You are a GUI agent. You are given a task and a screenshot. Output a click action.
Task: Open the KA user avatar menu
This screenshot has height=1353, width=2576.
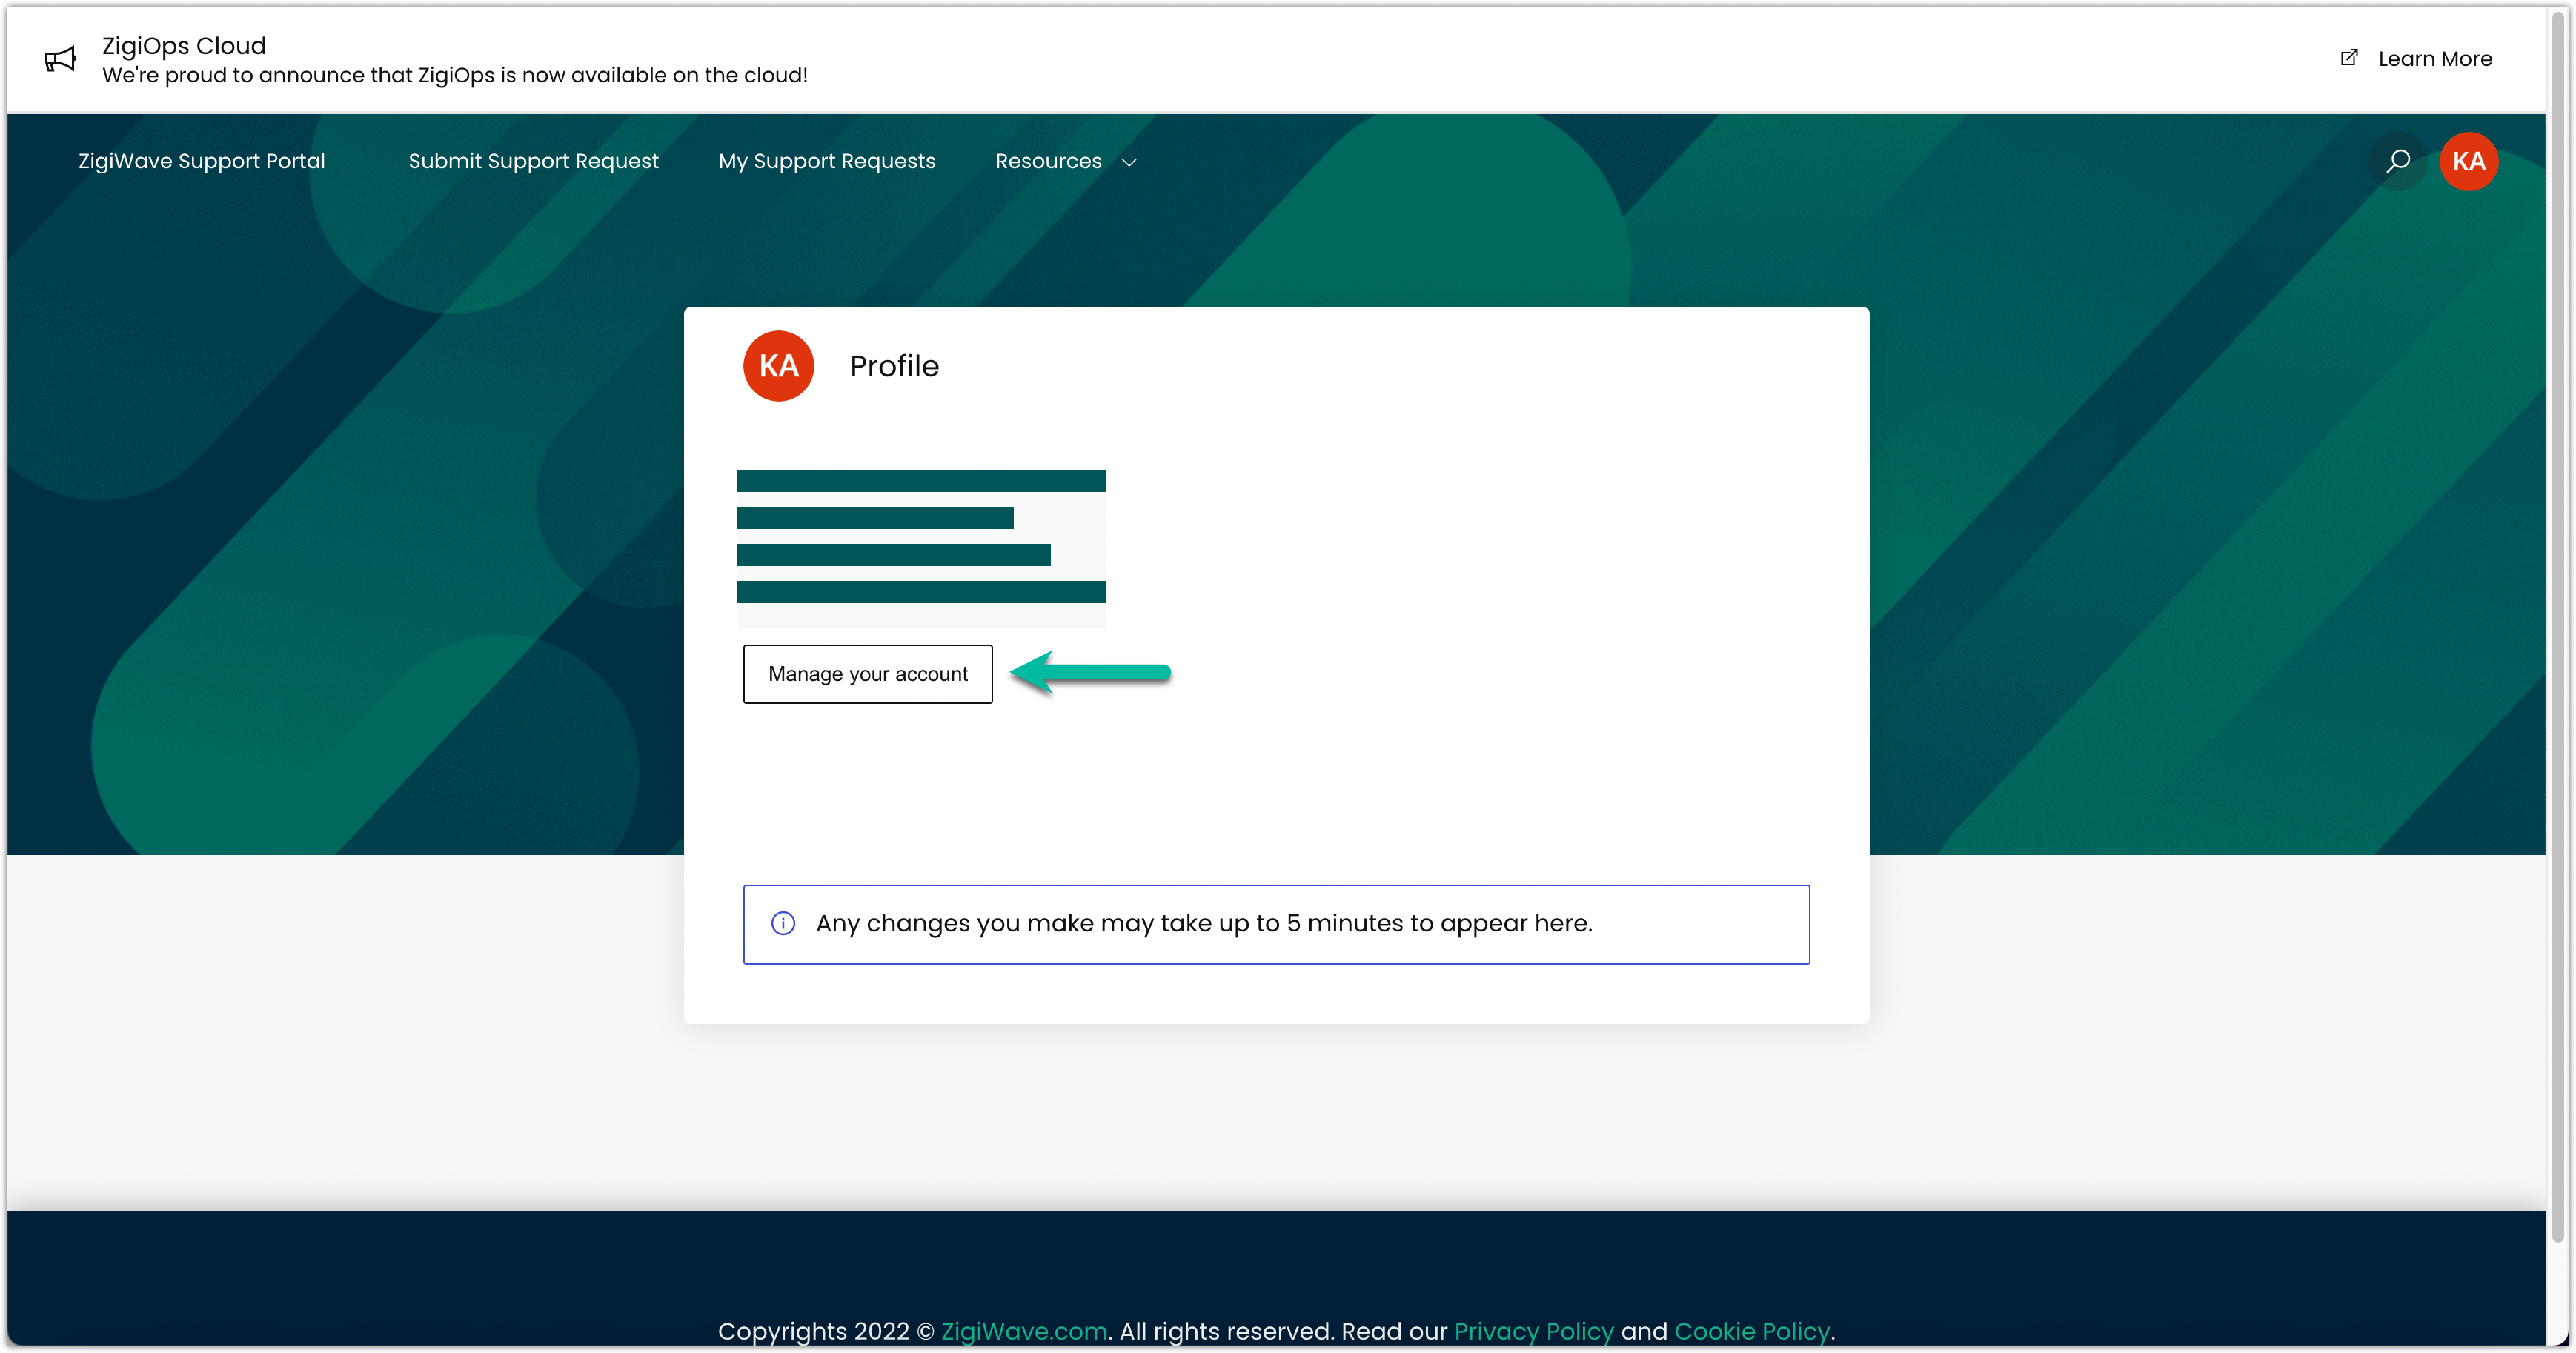(x=2468, y=161)
